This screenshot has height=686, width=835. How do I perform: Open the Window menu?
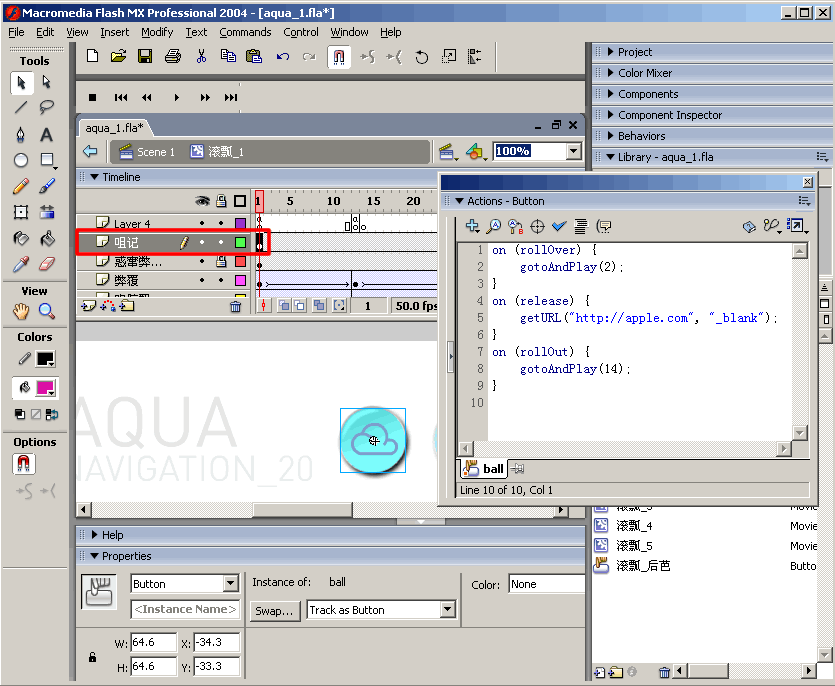tap(349, 32)
